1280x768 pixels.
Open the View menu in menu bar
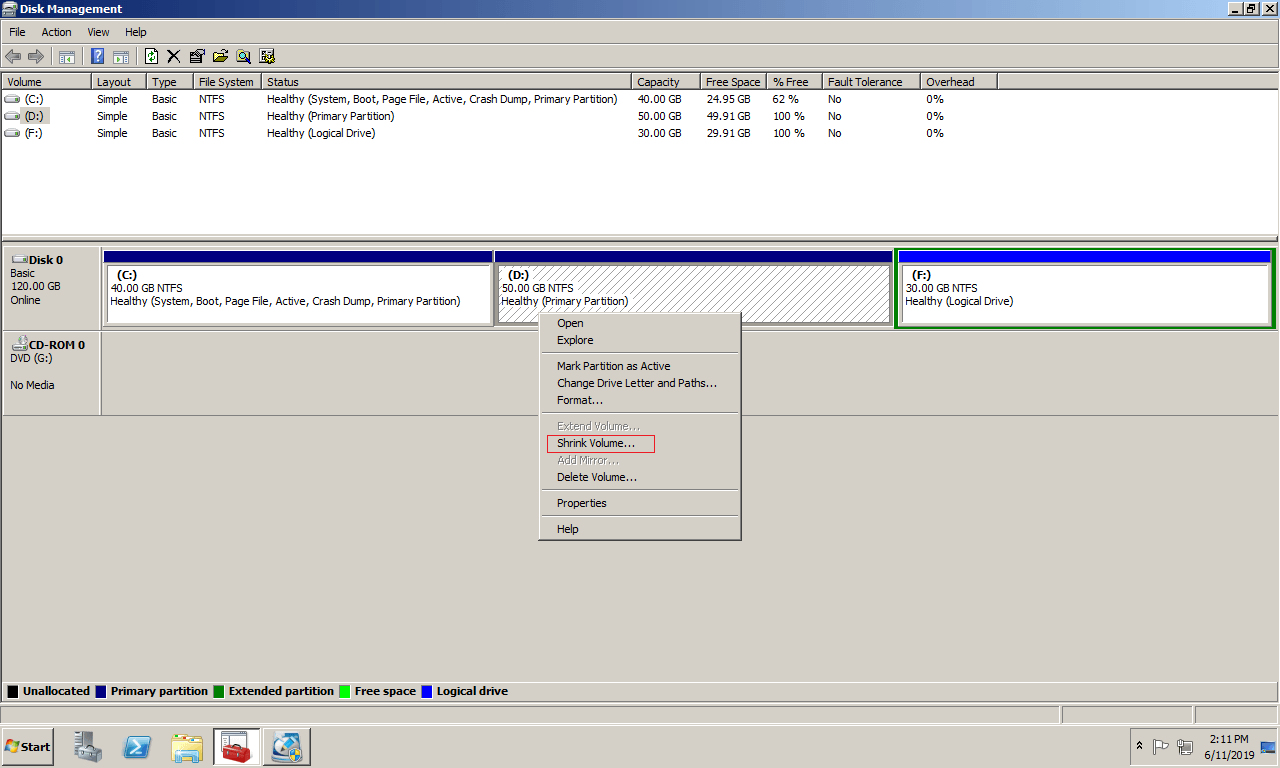click(98, 32)
